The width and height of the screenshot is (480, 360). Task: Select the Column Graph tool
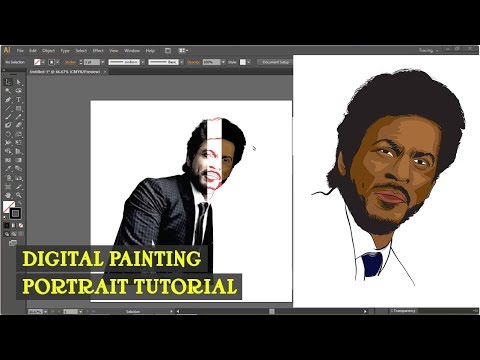point(19,178)
